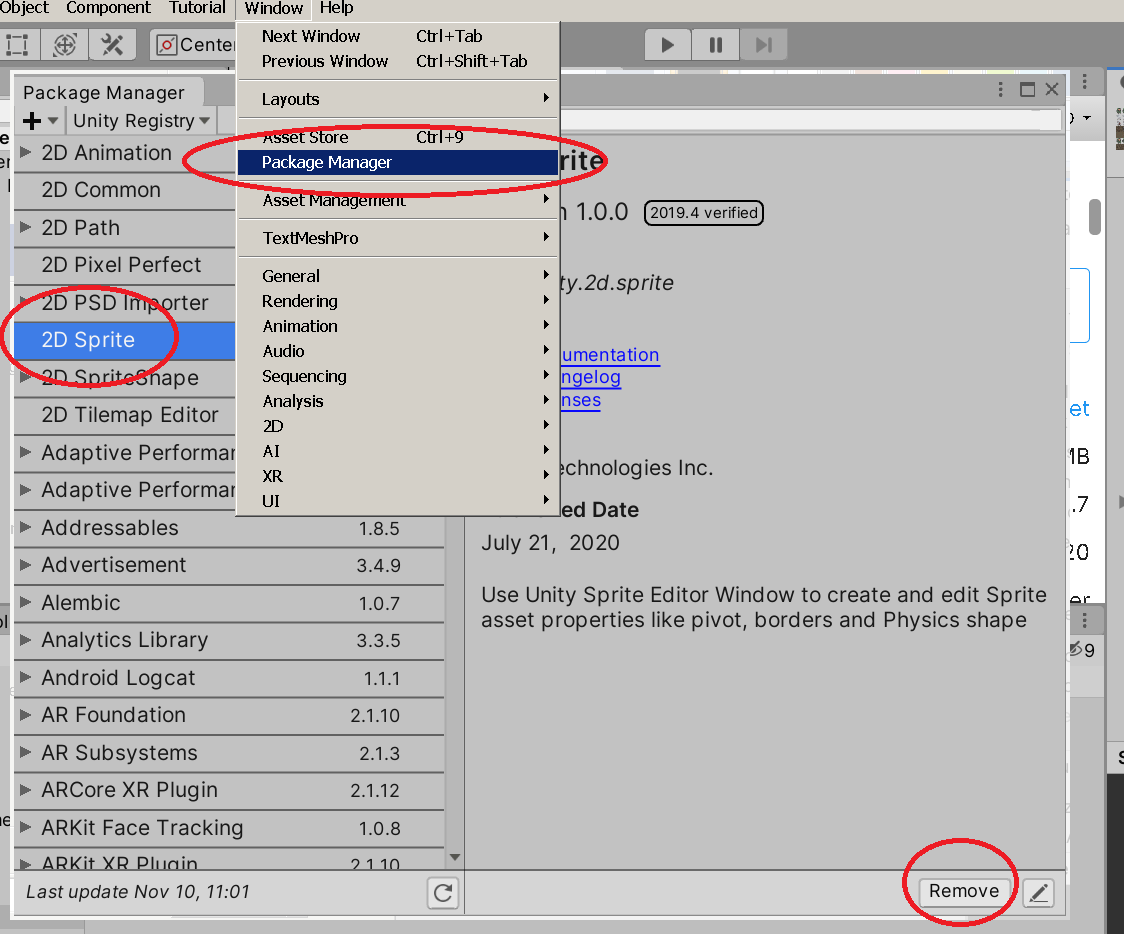Open the Help menu

tap(336, 9)
